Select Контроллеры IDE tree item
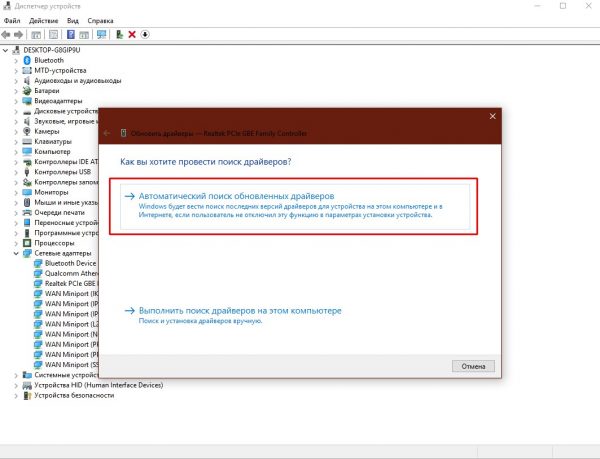Screen dimensions: 600x459 click(x=66, y=162)
